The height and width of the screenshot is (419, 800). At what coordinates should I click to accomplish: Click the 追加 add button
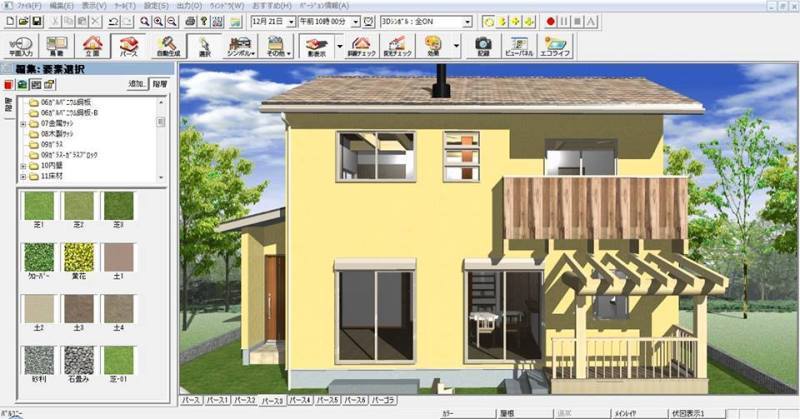click(x=136, y=85)
